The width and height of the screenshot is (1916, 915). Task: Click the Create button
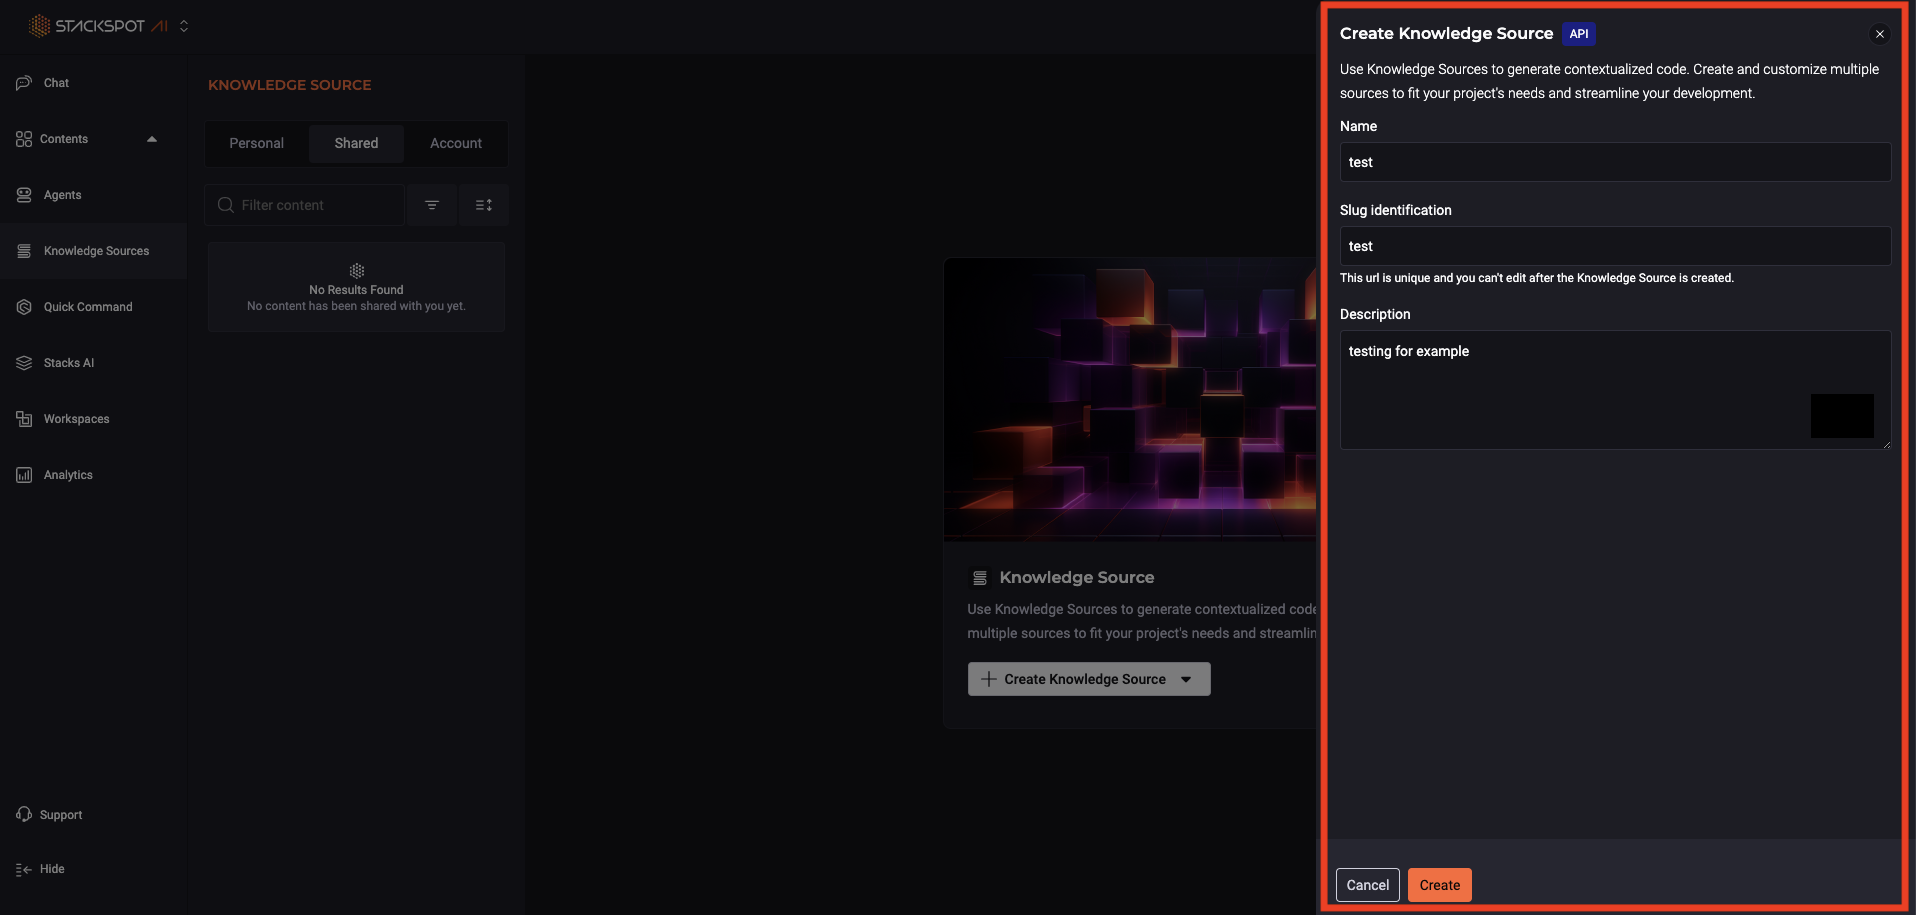coord(1438,884)
